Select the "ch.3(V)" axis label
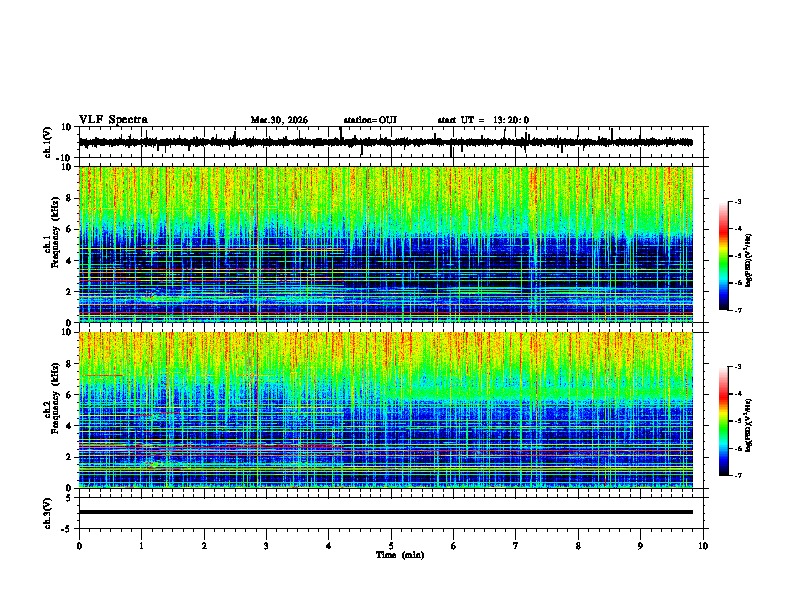792x612 pixels. (x=48, y=514)
